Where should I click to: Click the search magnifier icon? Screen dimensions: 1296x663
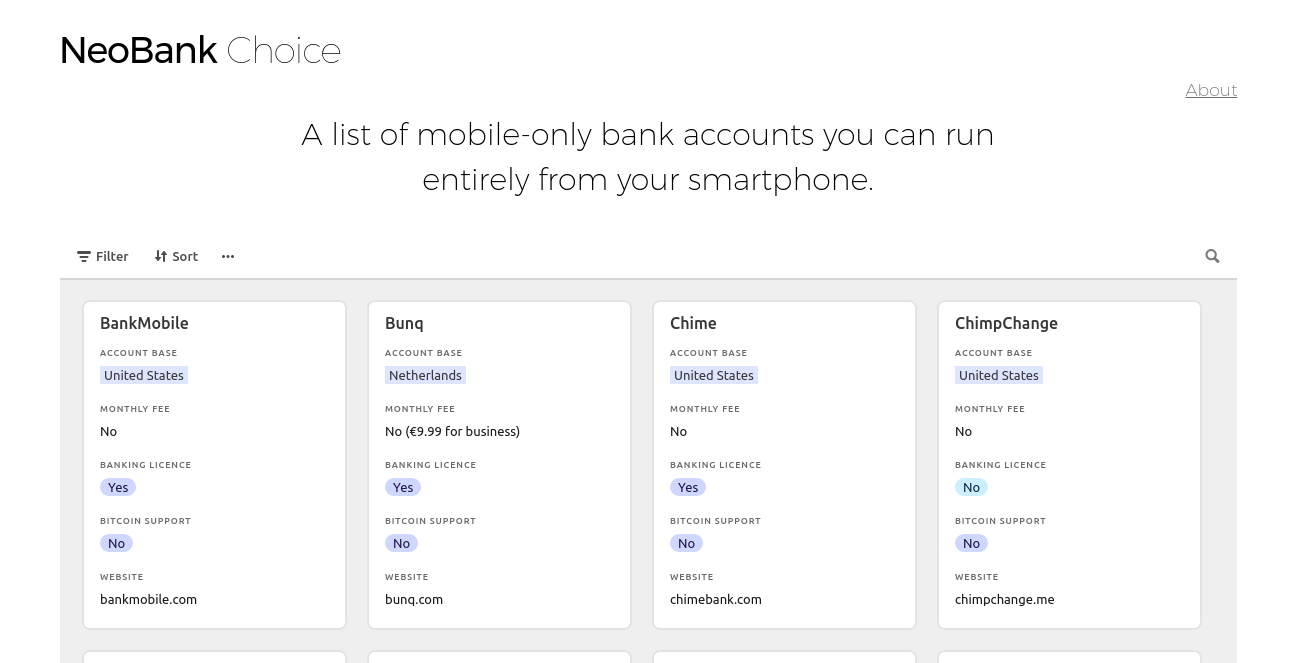[x=1212, y=256]
